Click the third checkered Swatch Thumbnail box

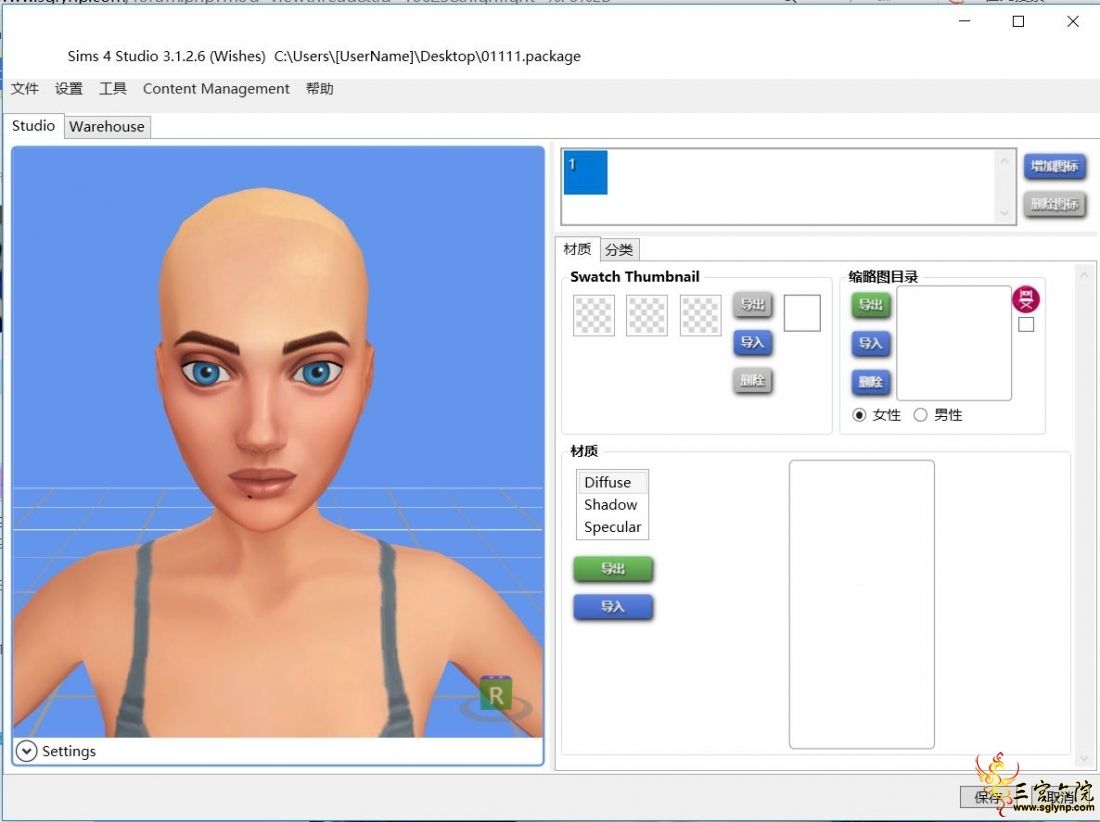pyautogui.click(x=700, y=315)
